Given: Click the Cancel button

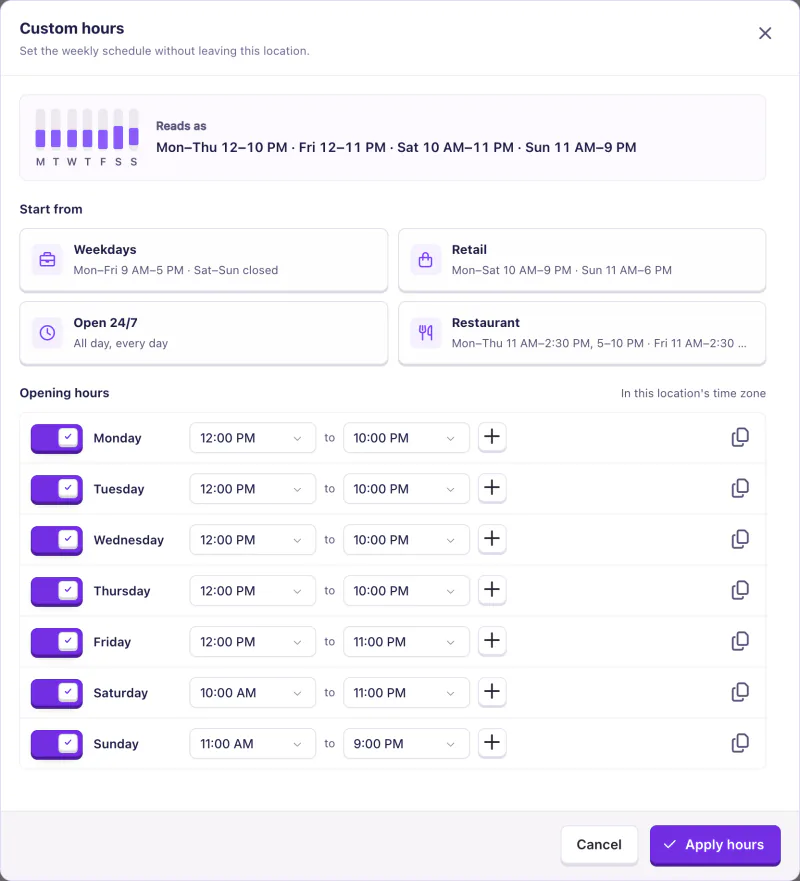Looking at the screenshot, I should [599, 845].
